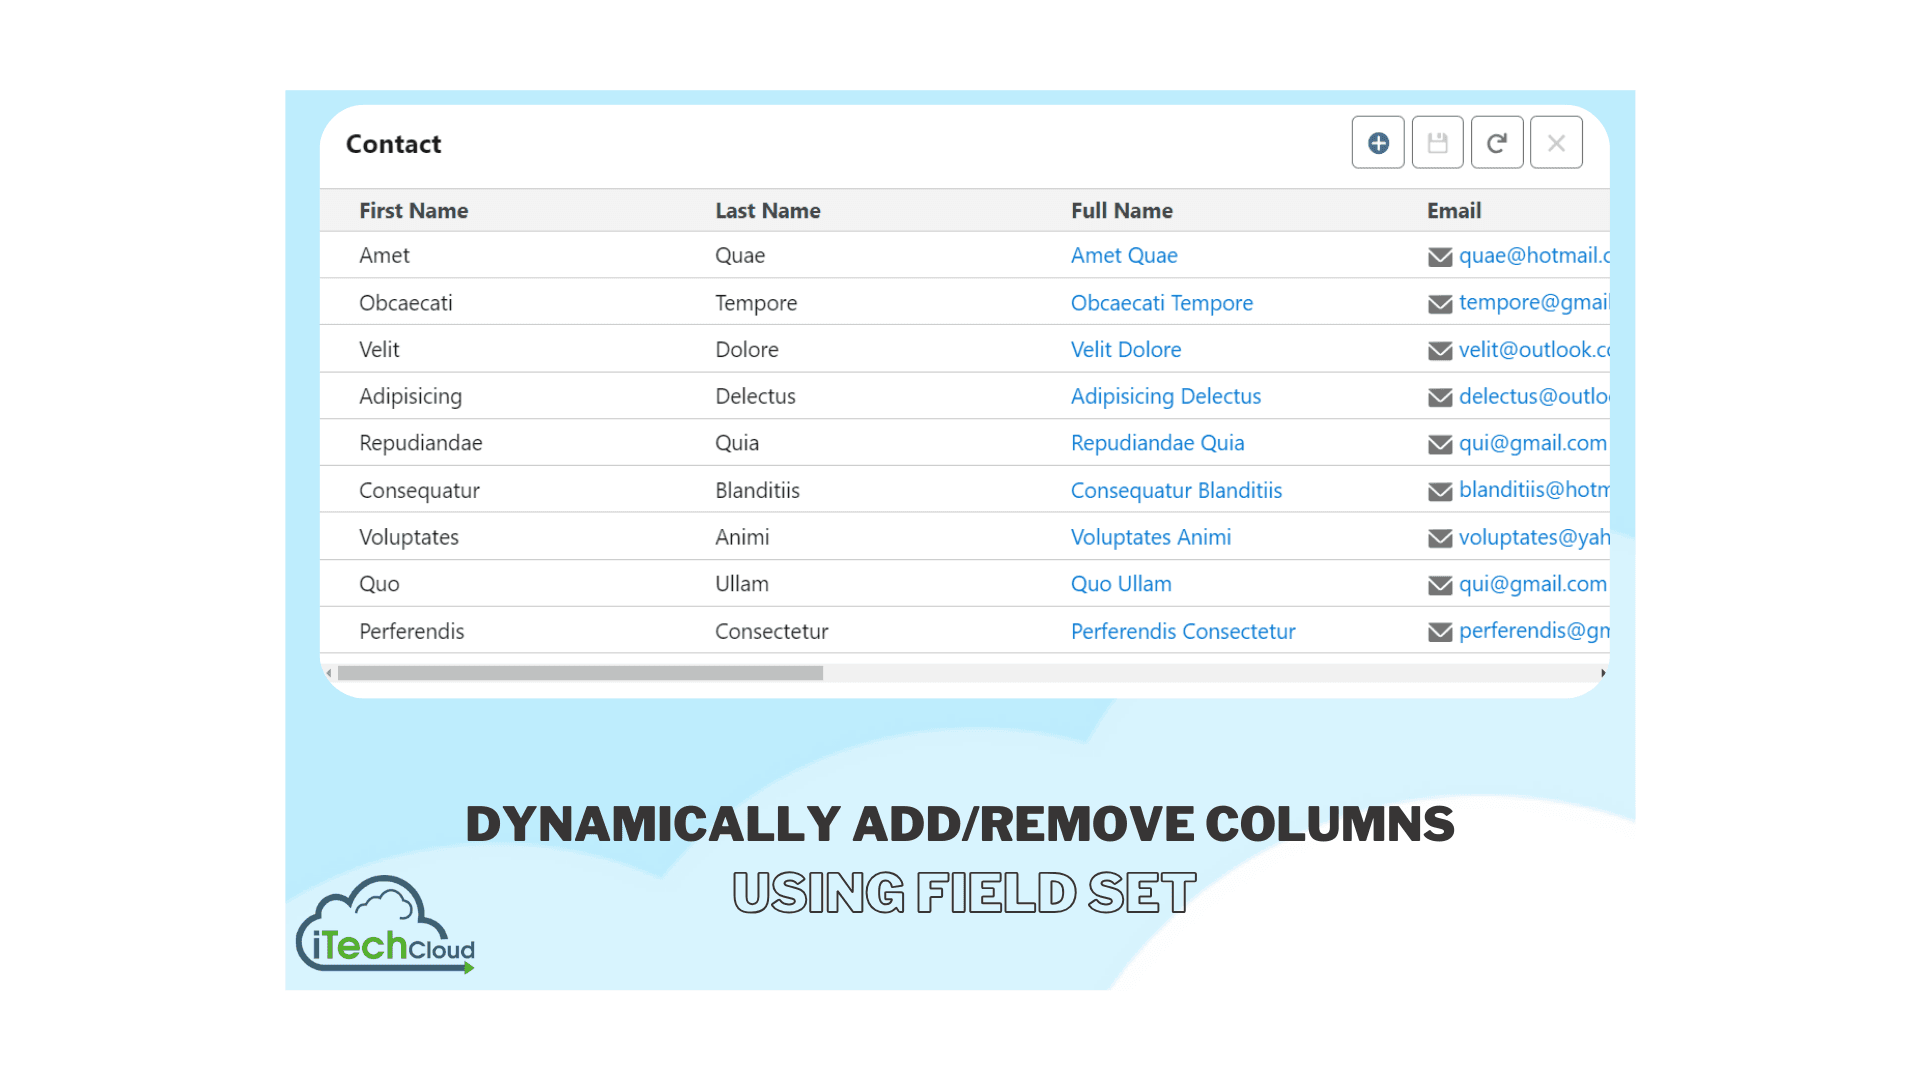Select the 'Perferendis' first name cell

point(412,632)
